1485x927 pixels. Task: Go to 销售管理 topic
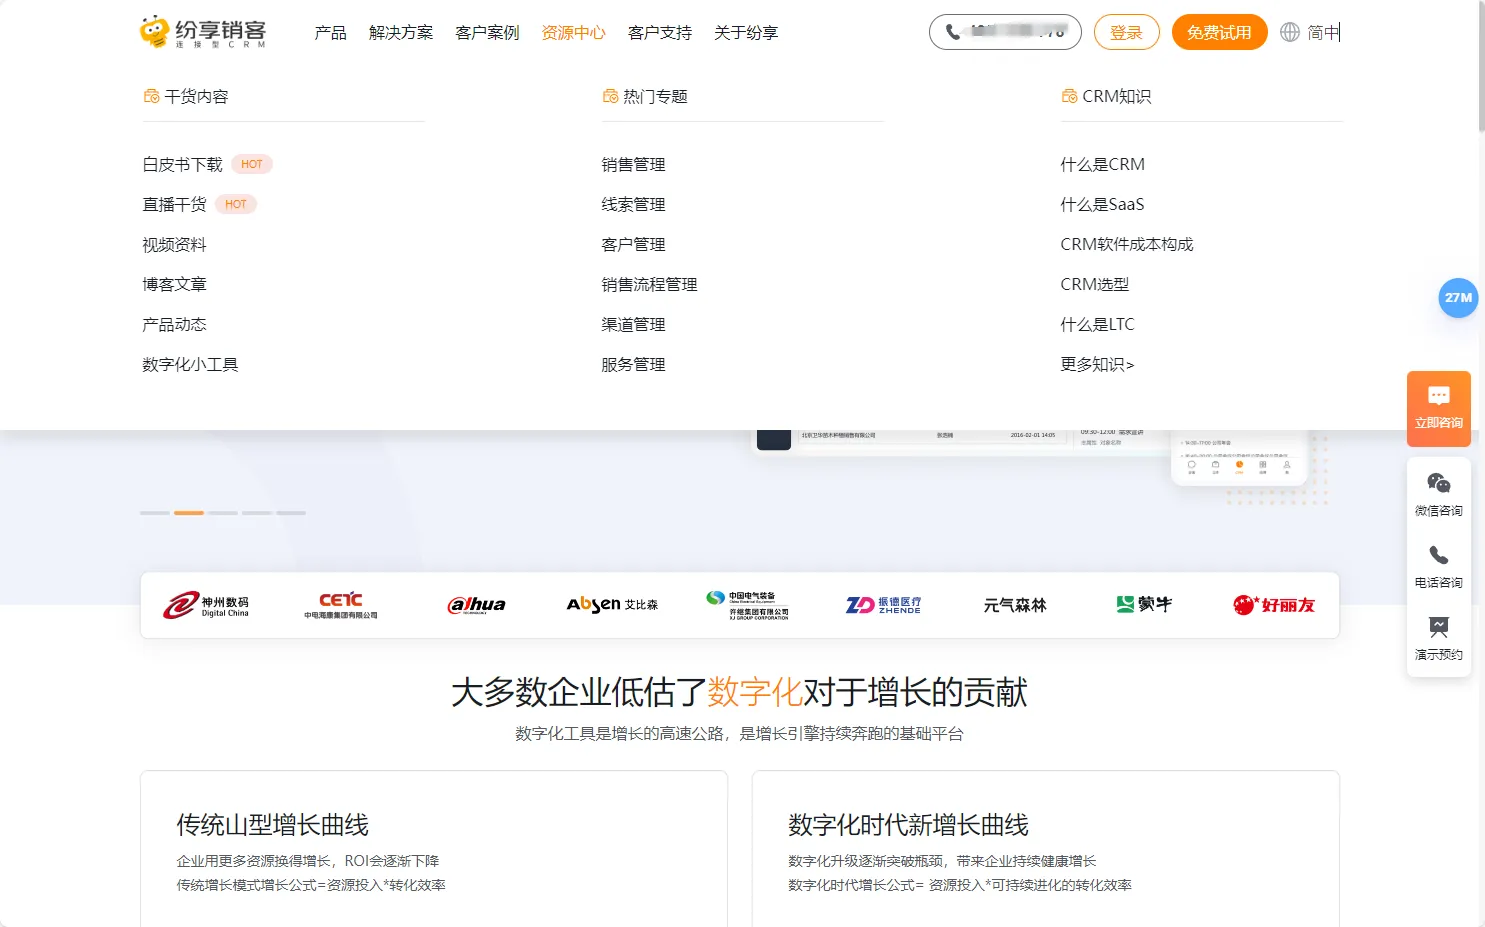(x=633, y=164)
